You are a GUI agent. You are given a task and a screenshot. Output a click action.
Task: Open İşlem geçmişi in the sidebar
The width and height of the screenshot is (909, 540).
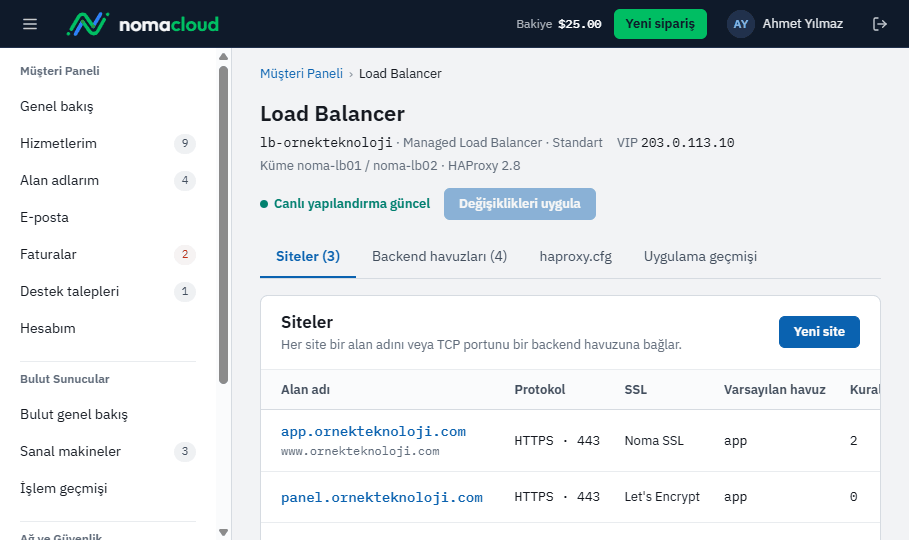click(108, 488)
